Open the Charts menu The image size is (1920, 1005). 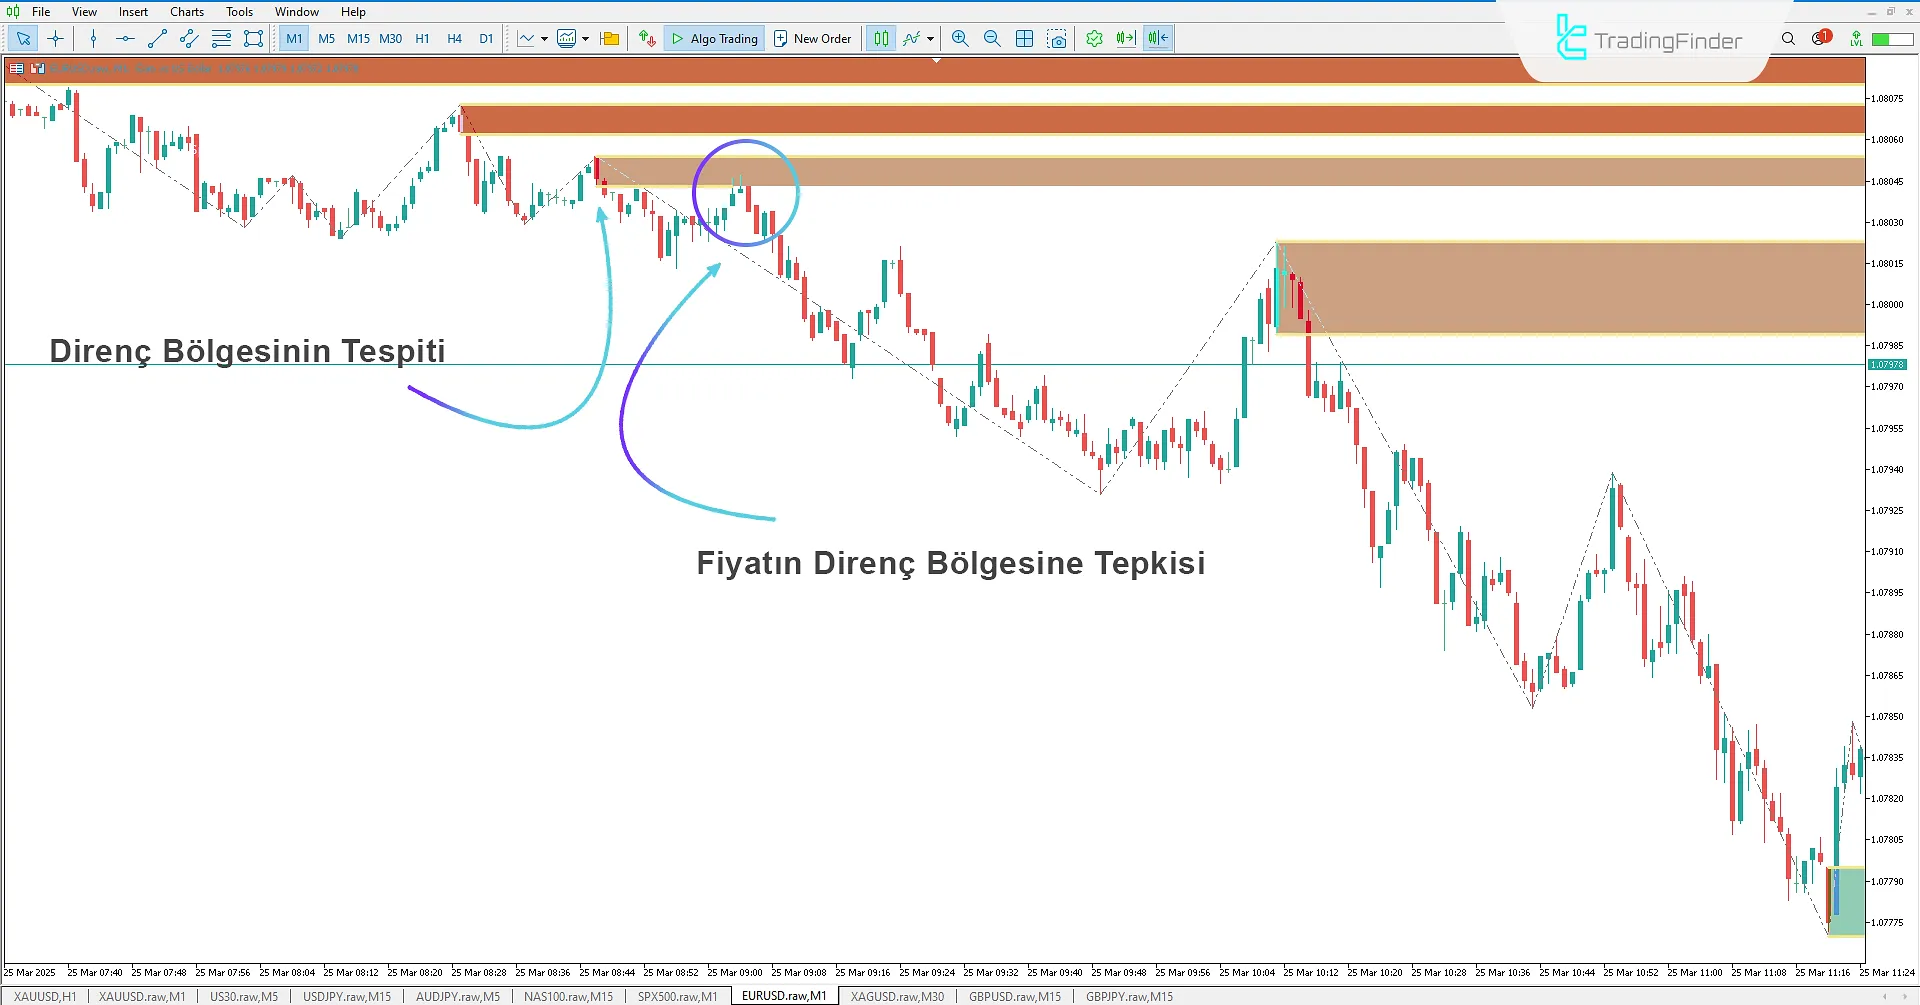click(186, 12)
